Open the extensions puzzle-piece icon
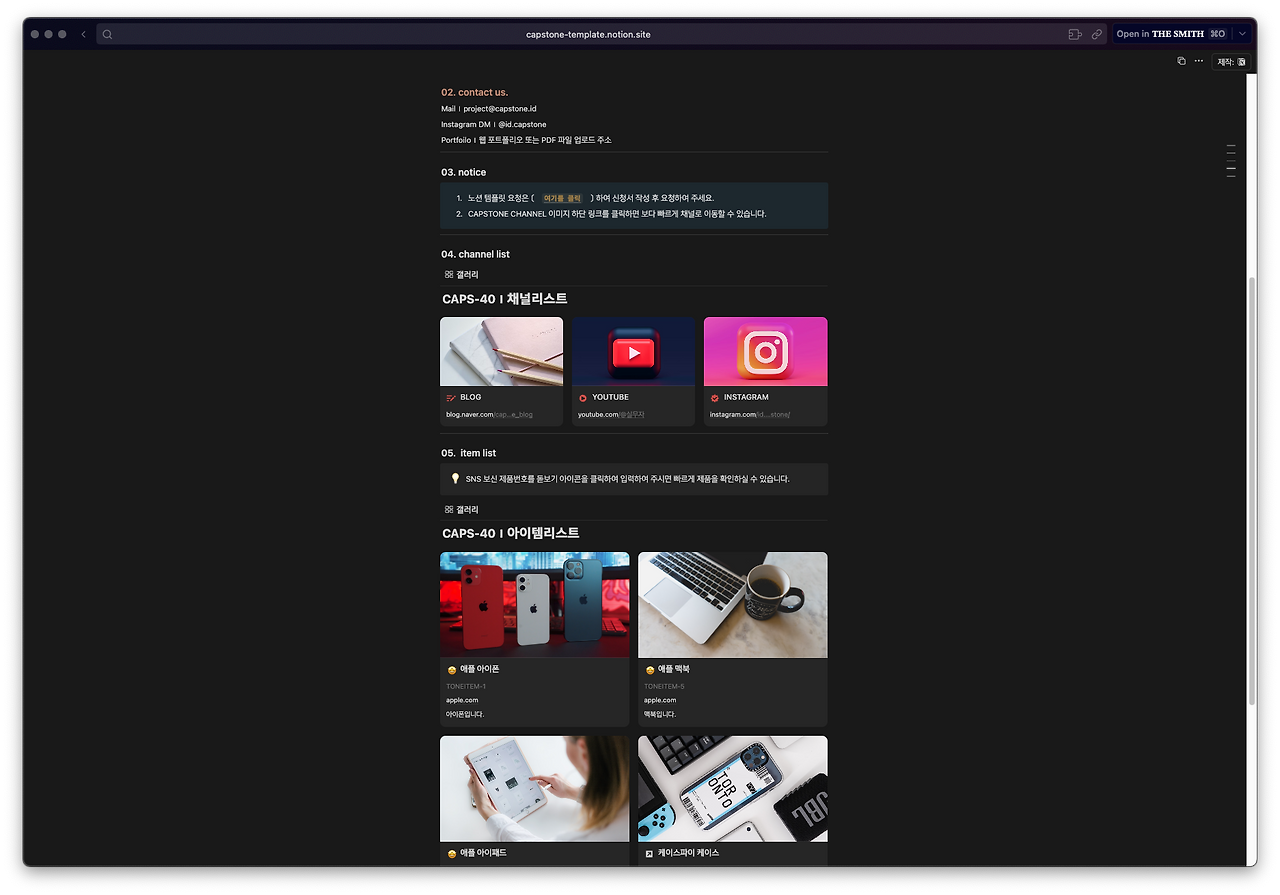Image resolution: width=1280 pixels, height=895 pixels. click(x=1075, y=34)
